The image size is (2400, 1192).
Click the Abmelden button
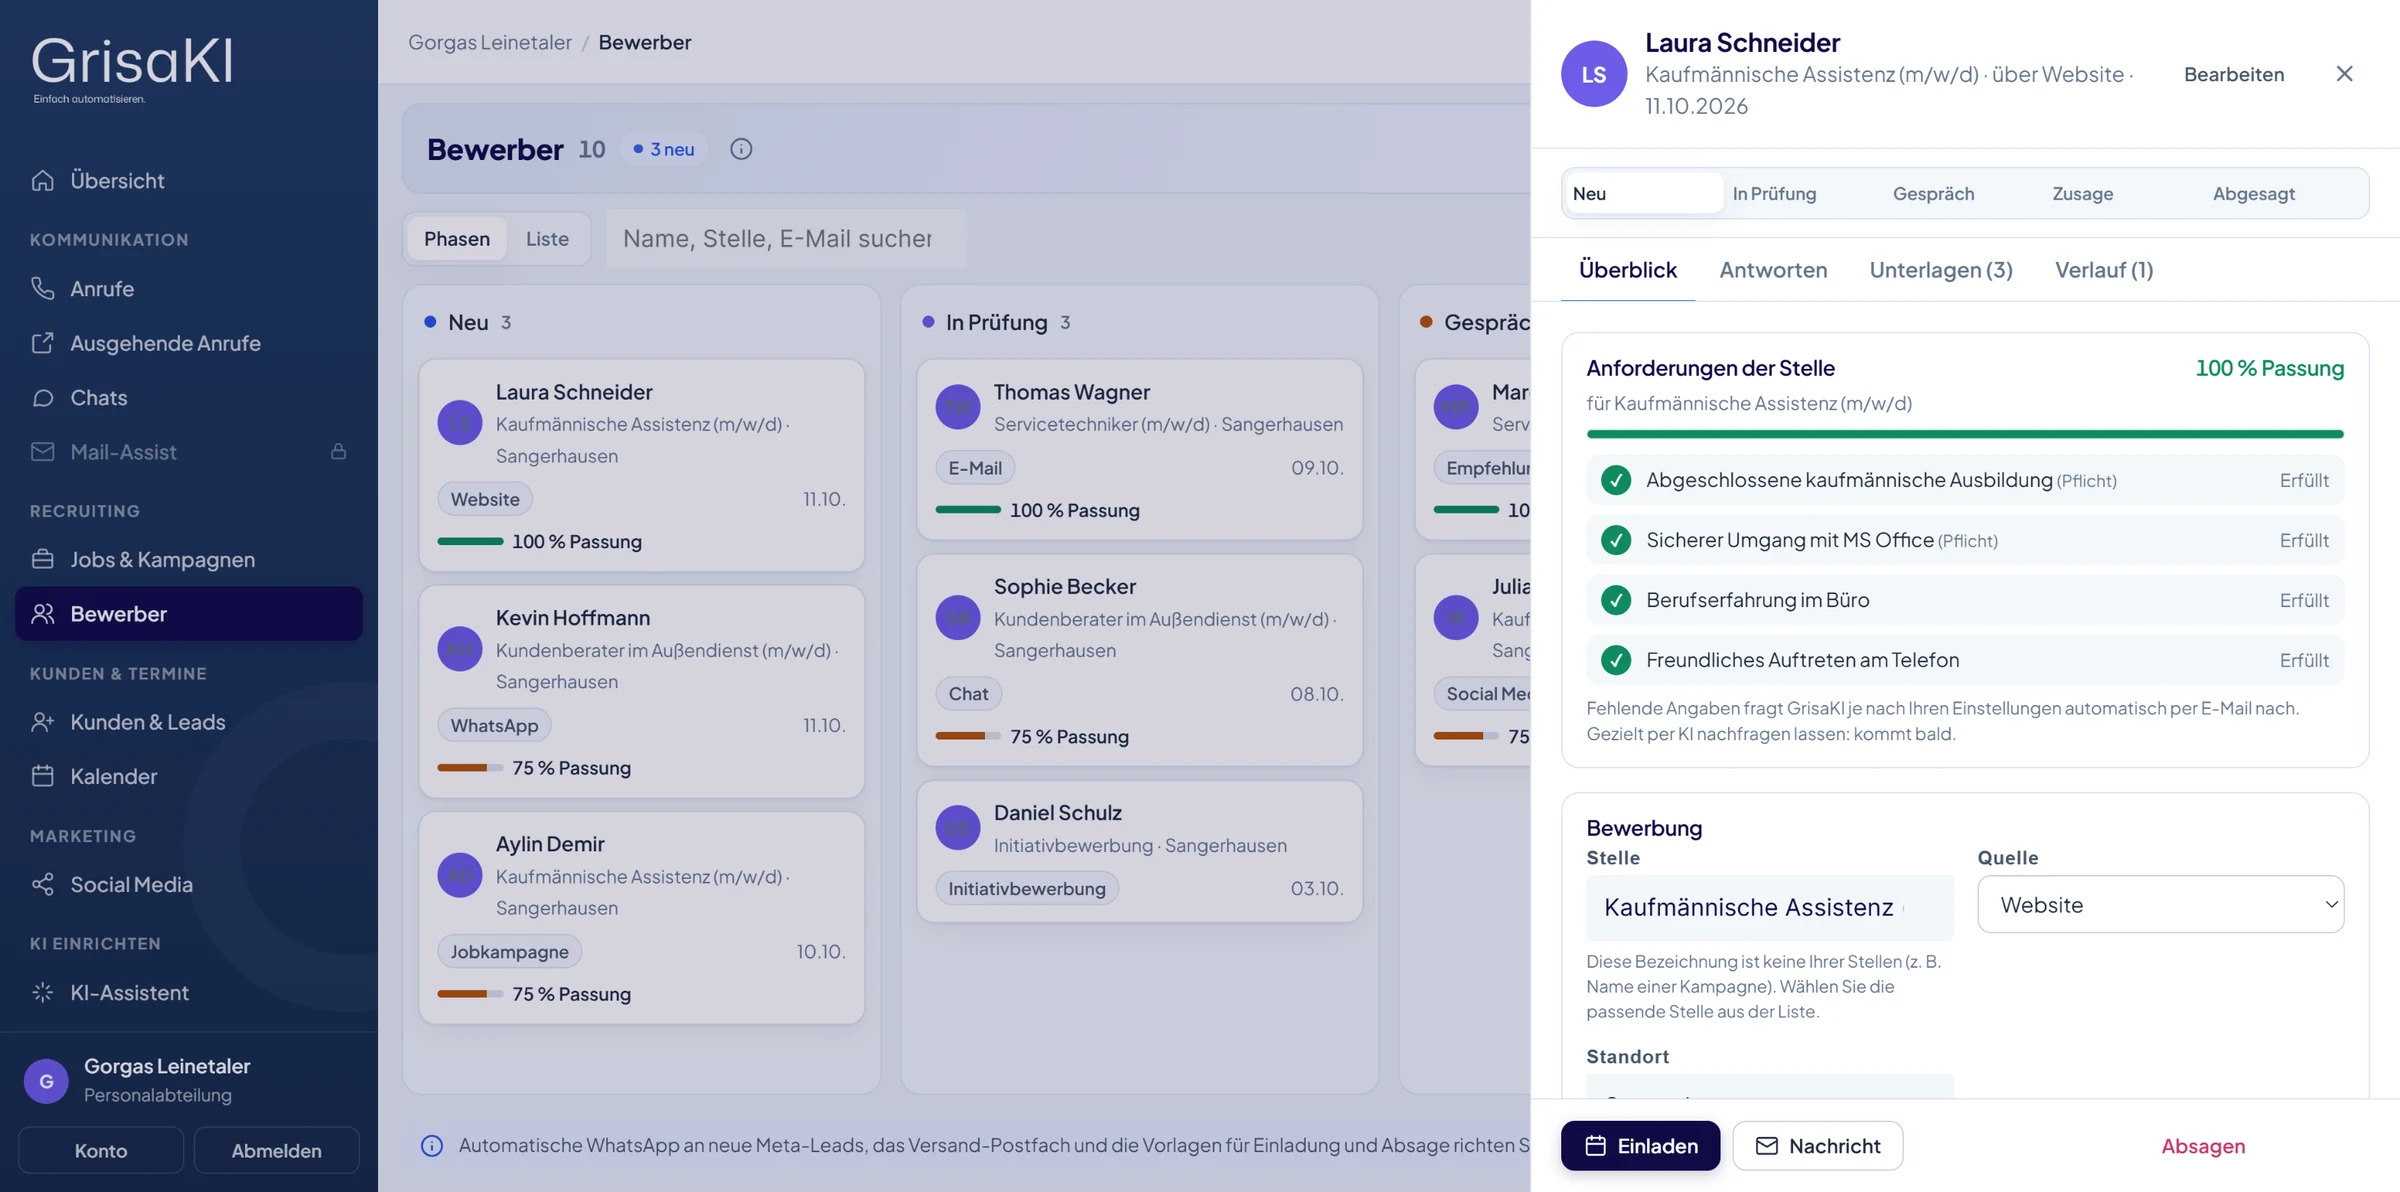point(276,1150)
